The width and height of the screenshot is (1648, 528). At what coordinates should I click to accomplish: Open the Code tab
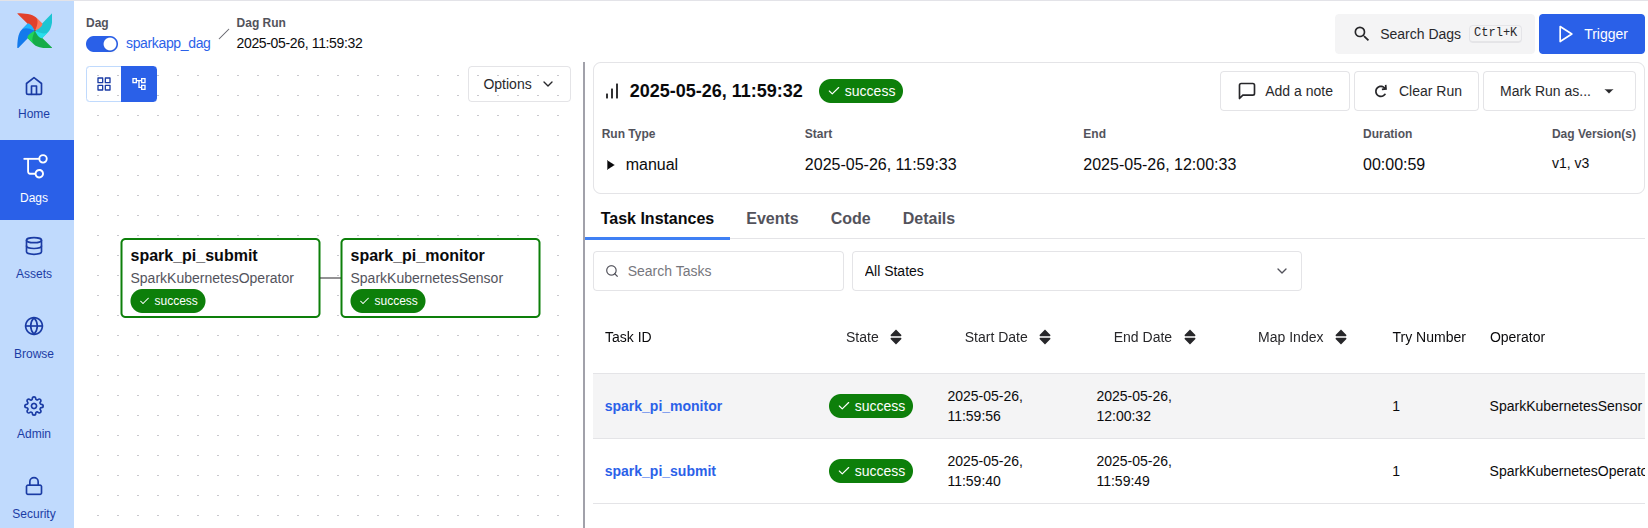click(850, 218)
